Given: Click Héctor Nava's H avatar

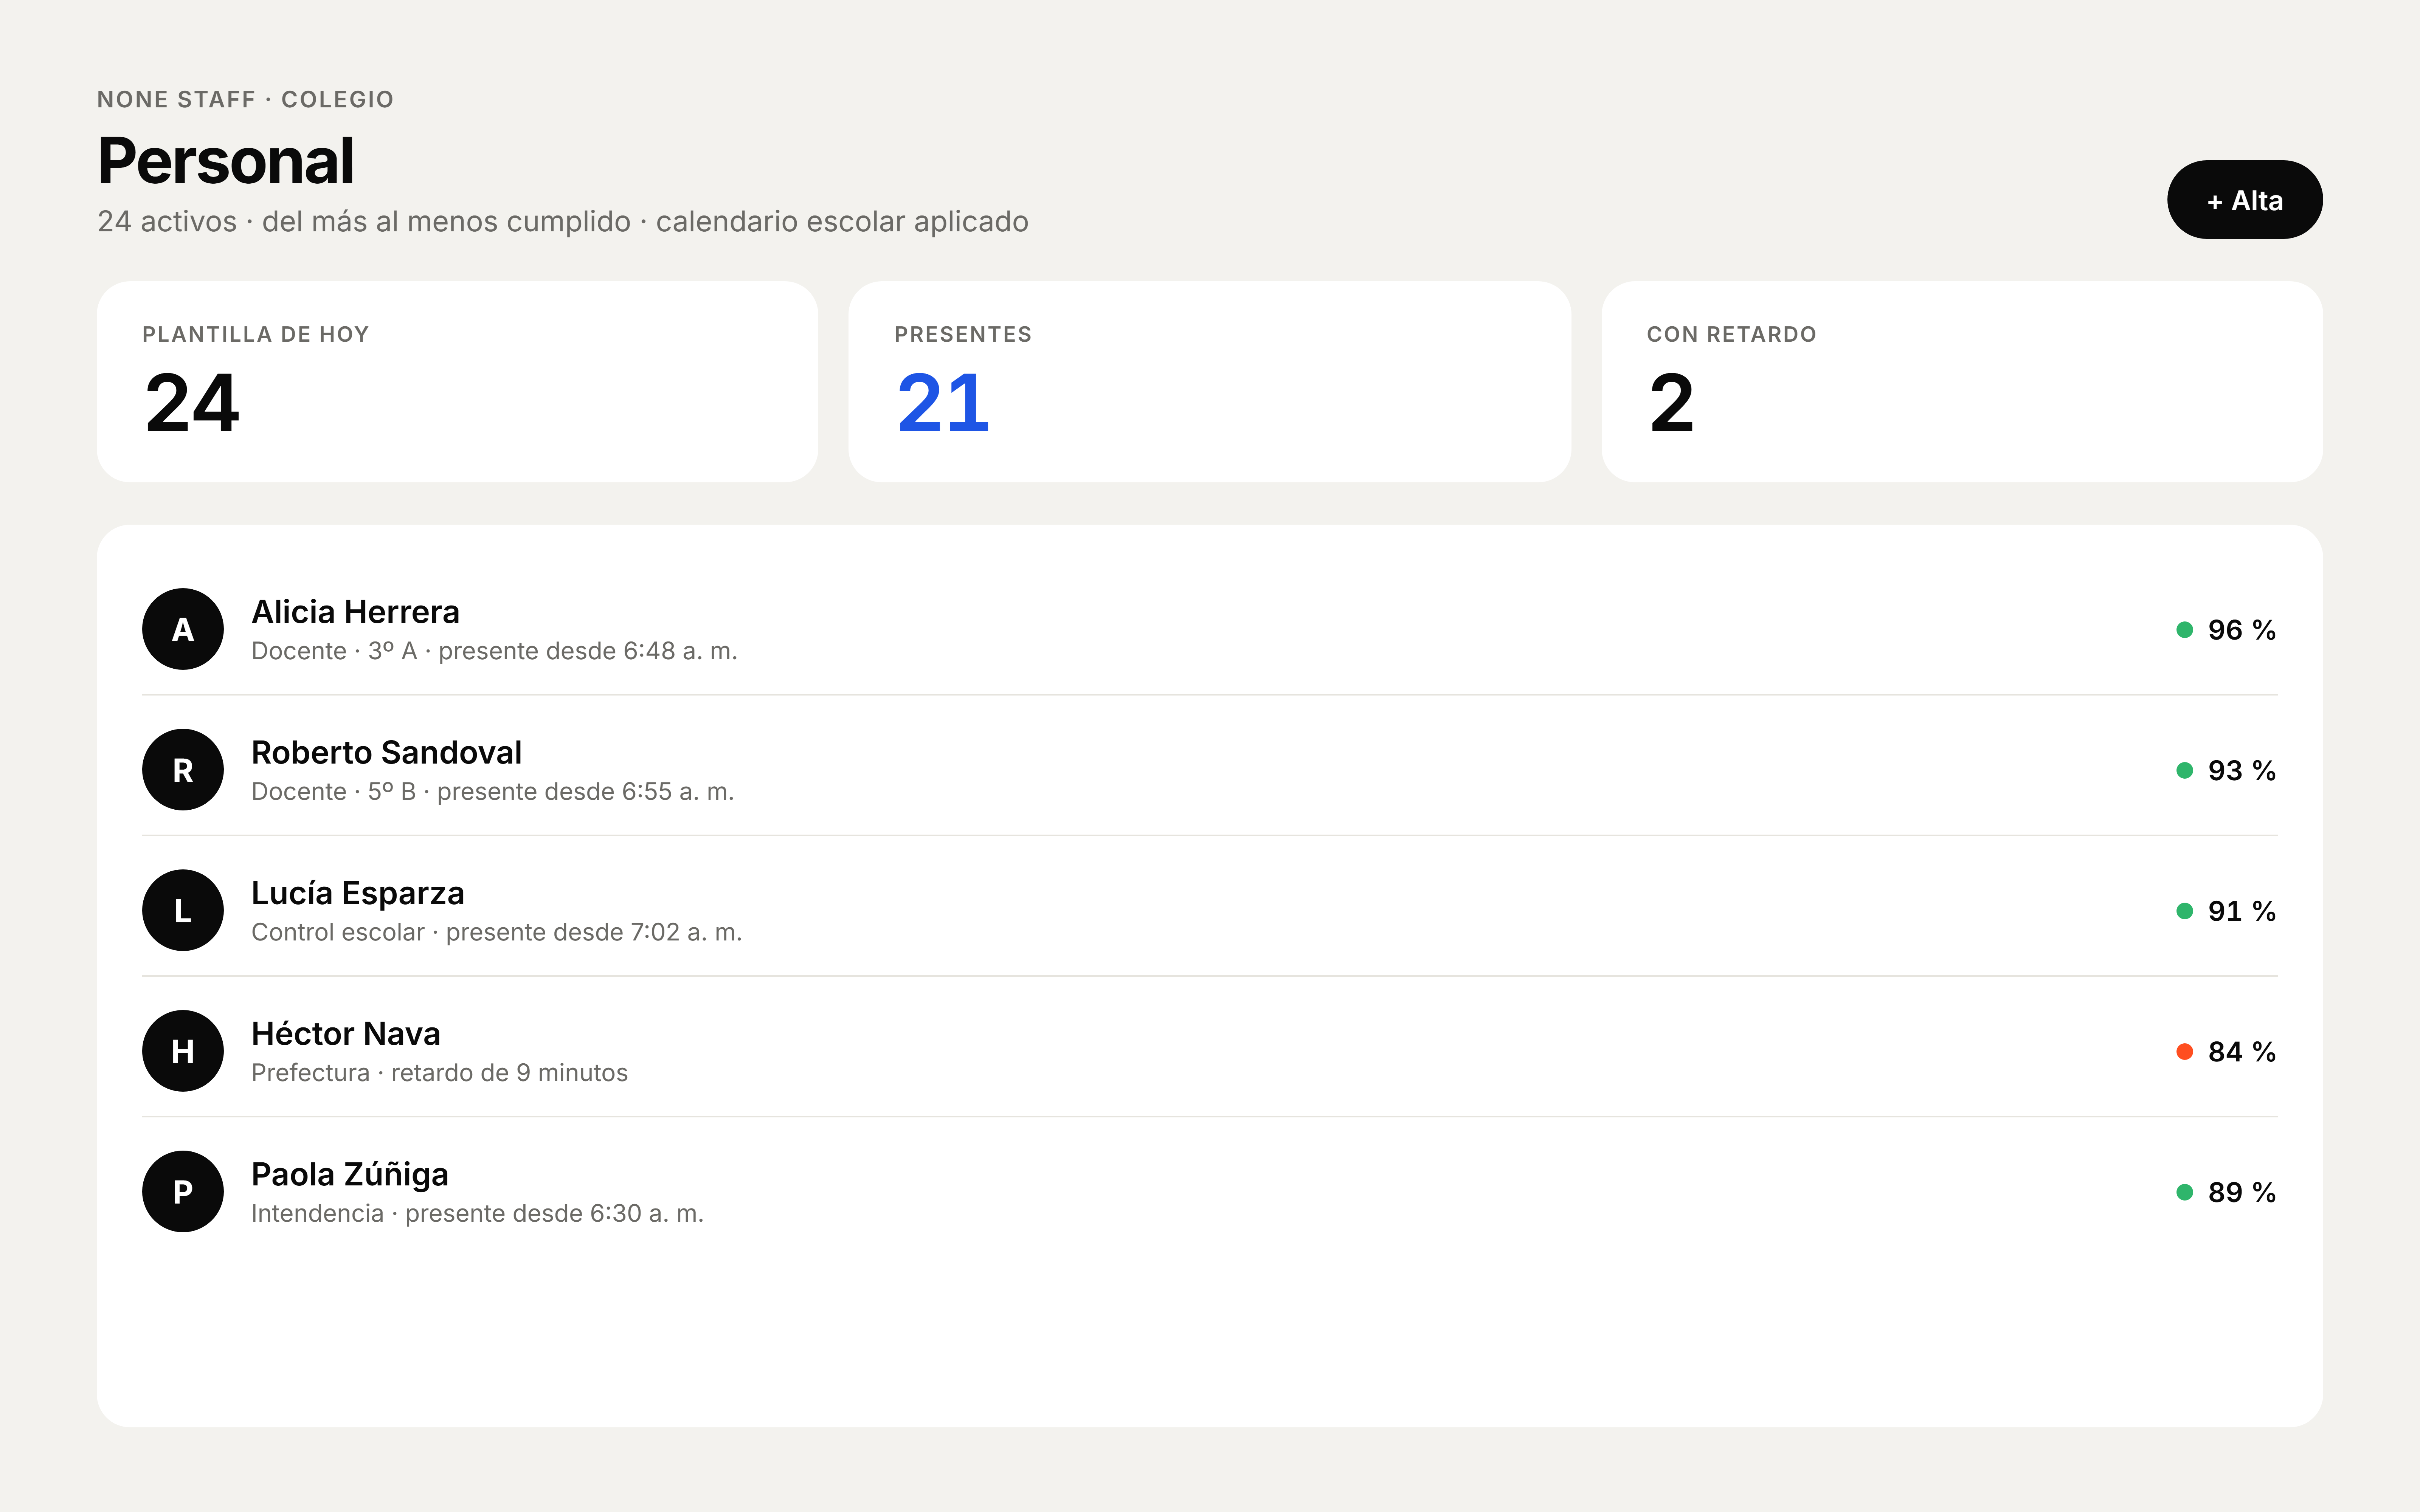Looking at the screenshot, I should click(183, 1051).
